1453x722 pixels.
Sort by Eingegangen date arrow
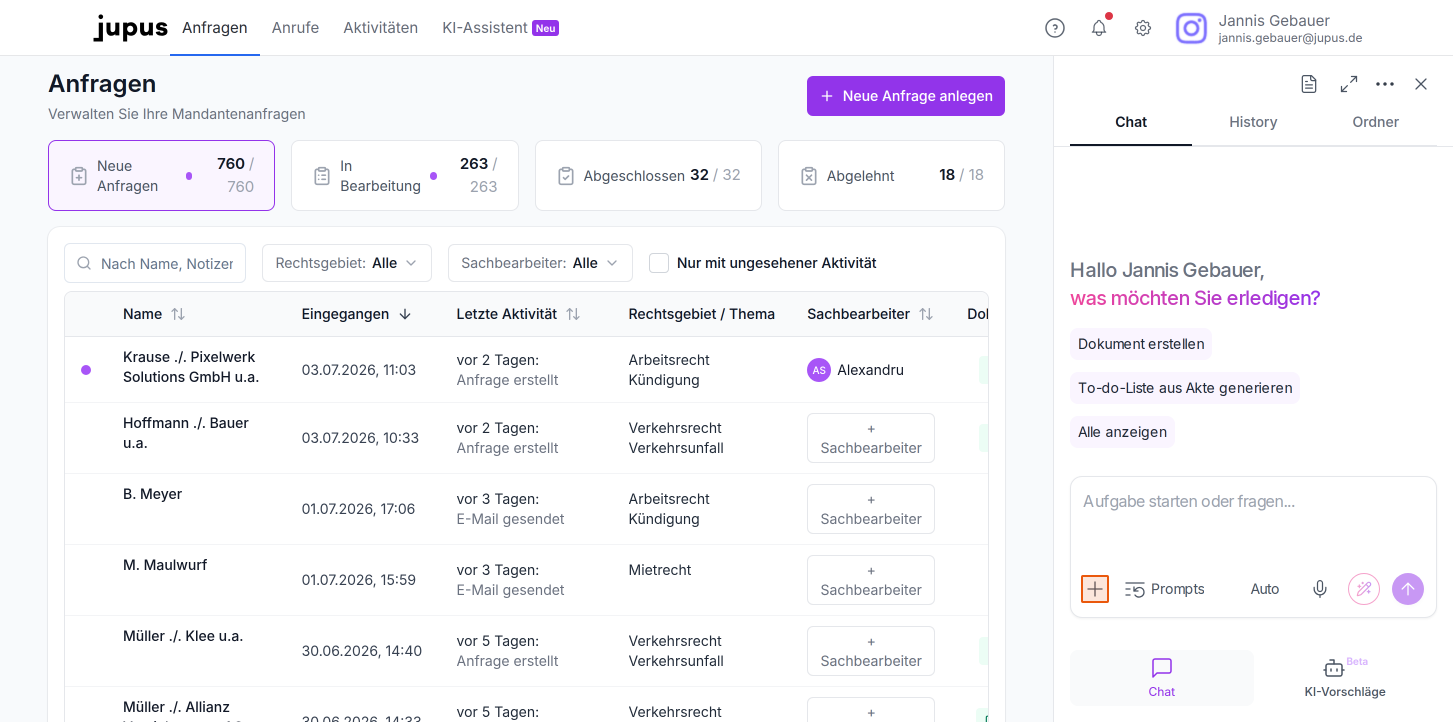405,314
